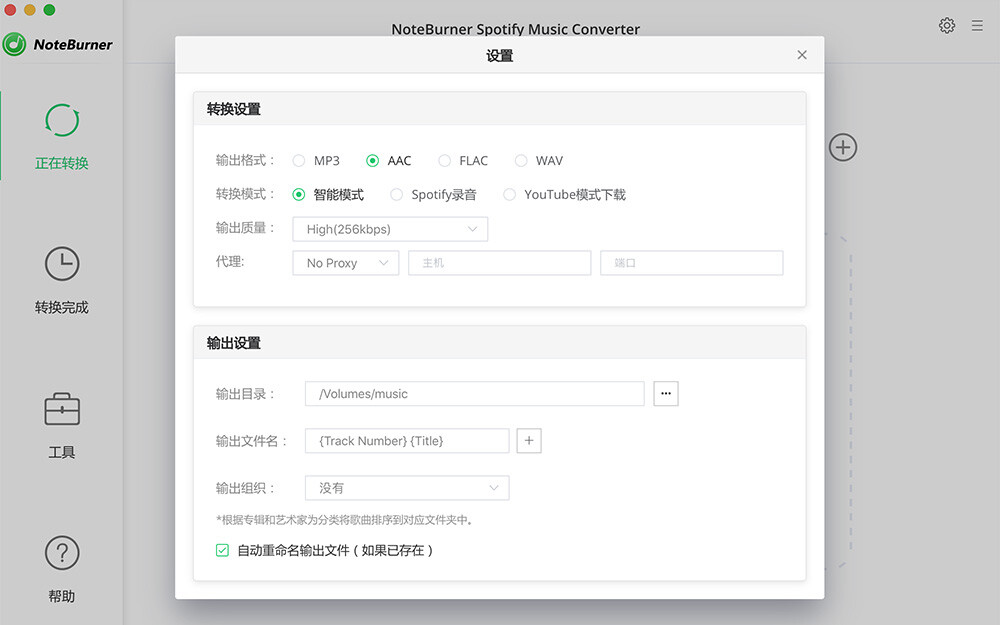This screenshot has width=1000, height=625.
Task: Toggle 自动重命名输出文件 checkbox
Action: point(222,550)
